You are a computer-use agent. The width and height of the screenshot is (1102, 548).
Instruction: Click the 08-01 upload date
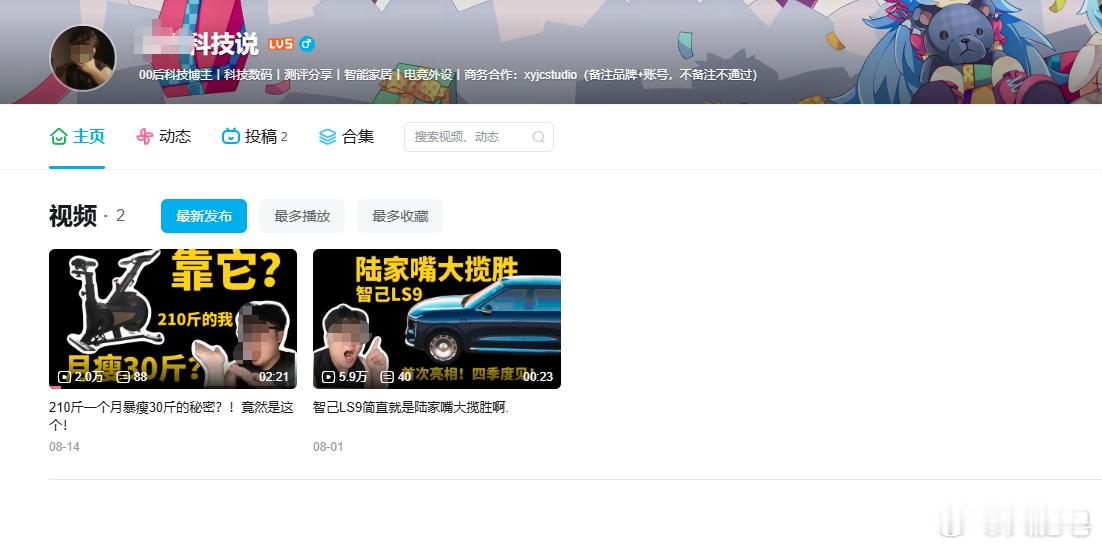coord(328,447)
